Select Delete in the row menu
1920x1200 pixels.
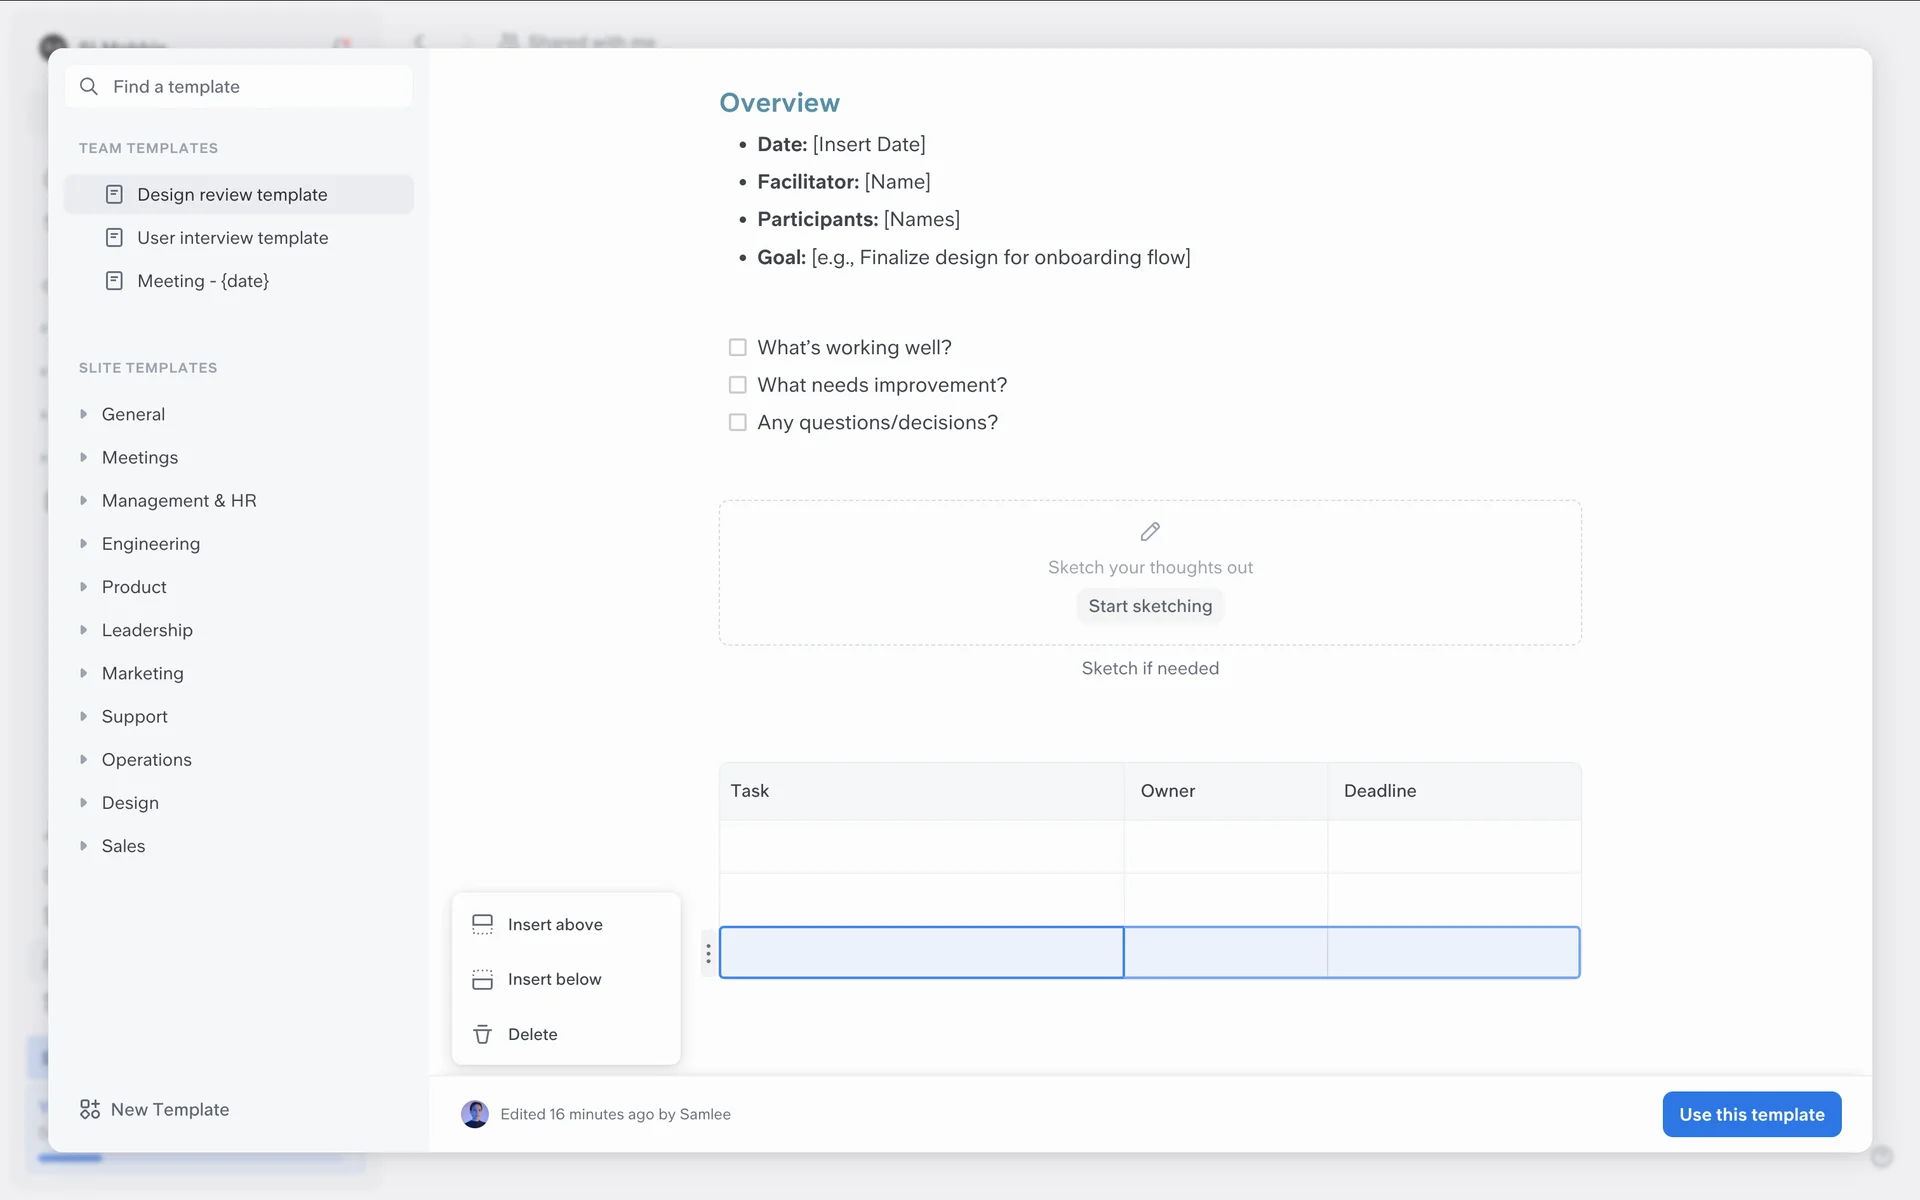coord(532,1034)
